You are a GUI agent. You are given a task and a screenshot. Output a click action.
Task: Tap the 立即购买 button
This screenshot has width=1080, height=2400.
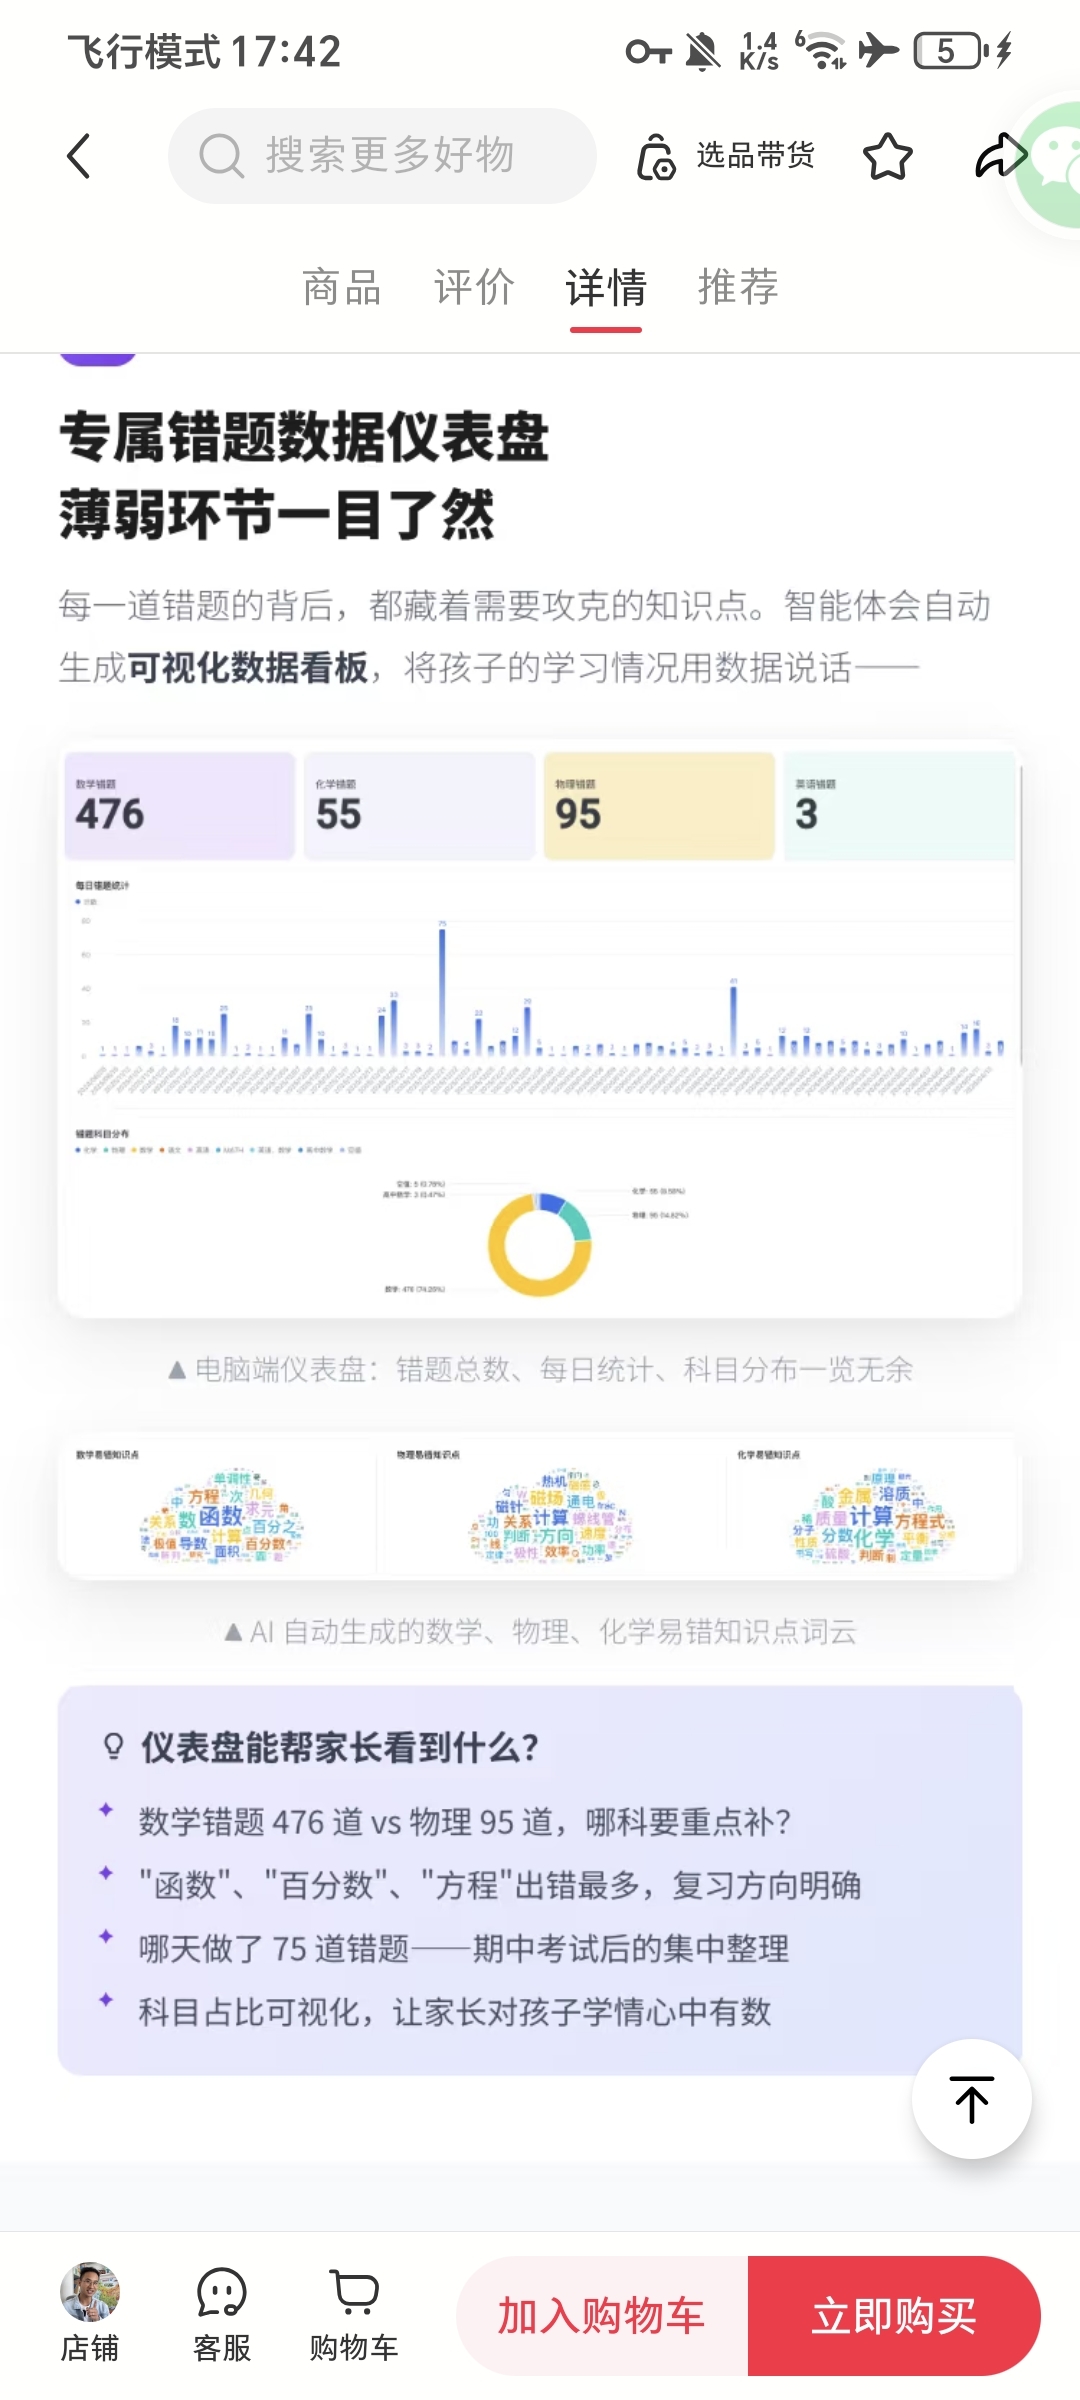point(894,2316)
